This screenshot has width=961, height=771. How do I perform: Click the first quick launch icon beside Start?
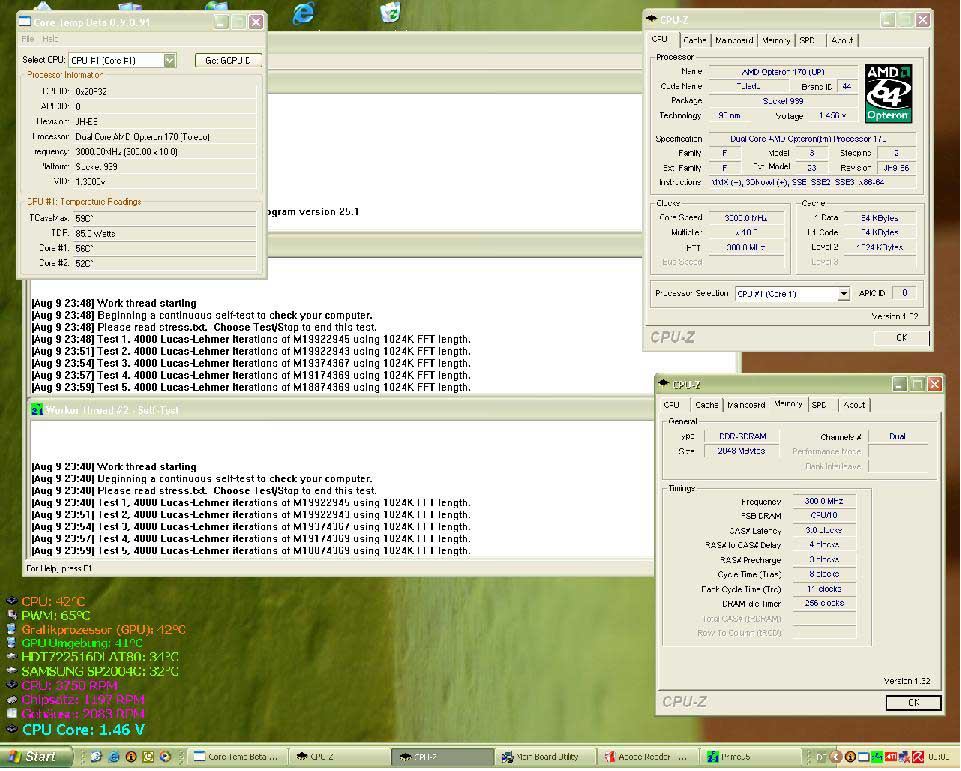click(96, 756)
